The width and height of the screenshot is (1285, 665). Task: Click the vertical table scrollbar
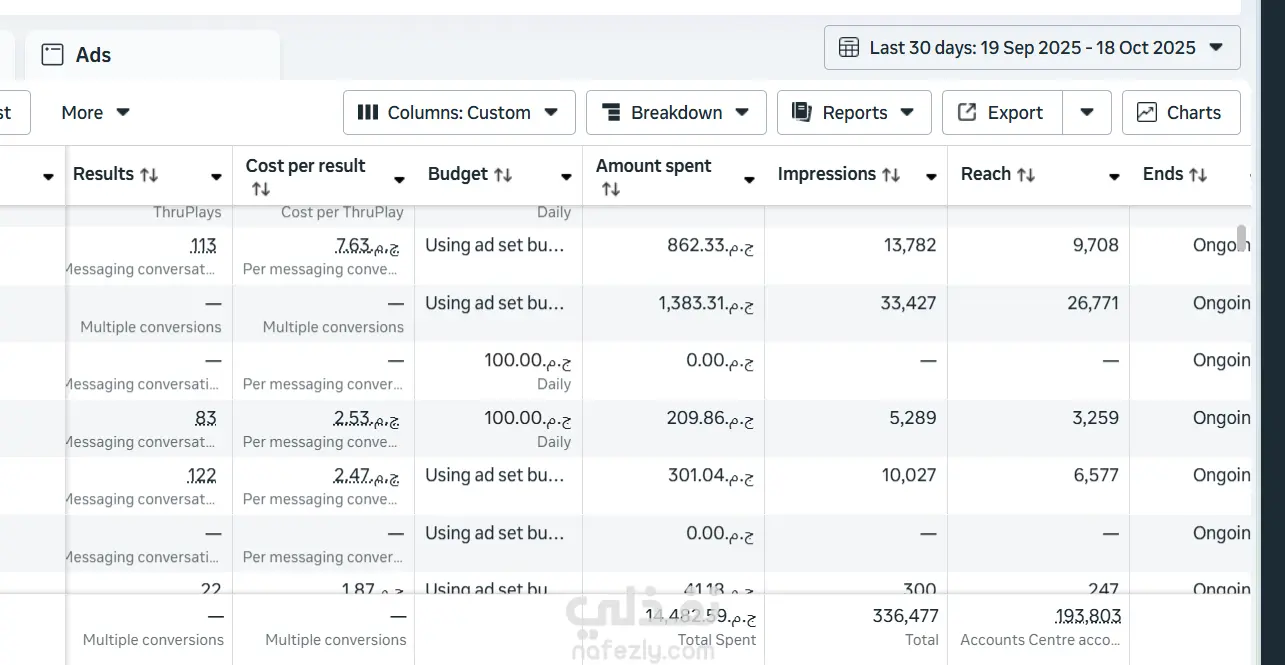pyautogui.click(x=1241, y=238)
